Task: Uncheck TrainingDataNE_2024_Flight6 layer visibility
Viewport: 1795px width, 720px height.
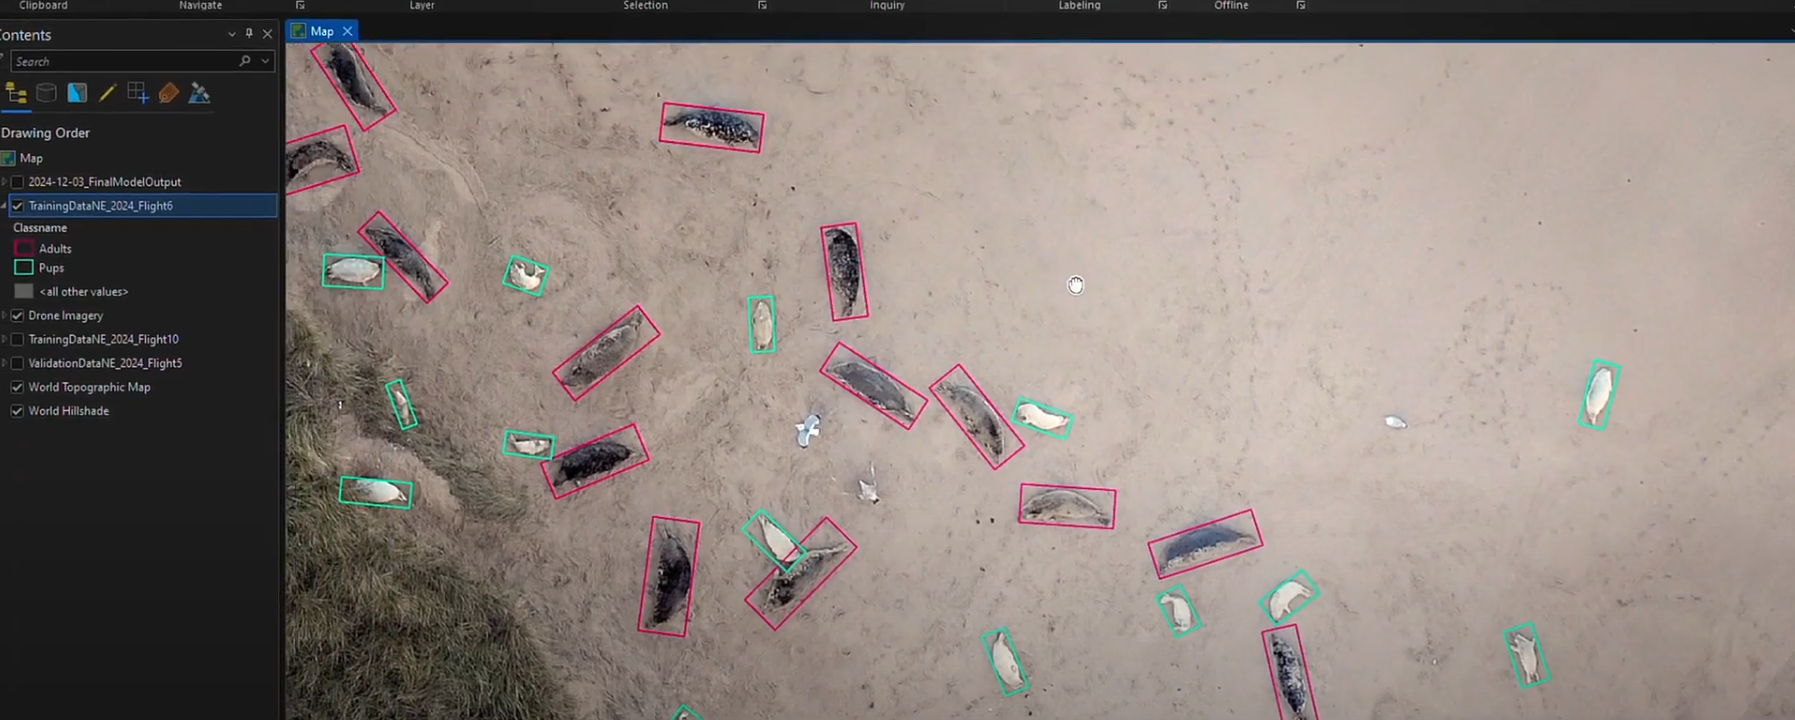Action: pyautogui.click(x=17, y=206)
